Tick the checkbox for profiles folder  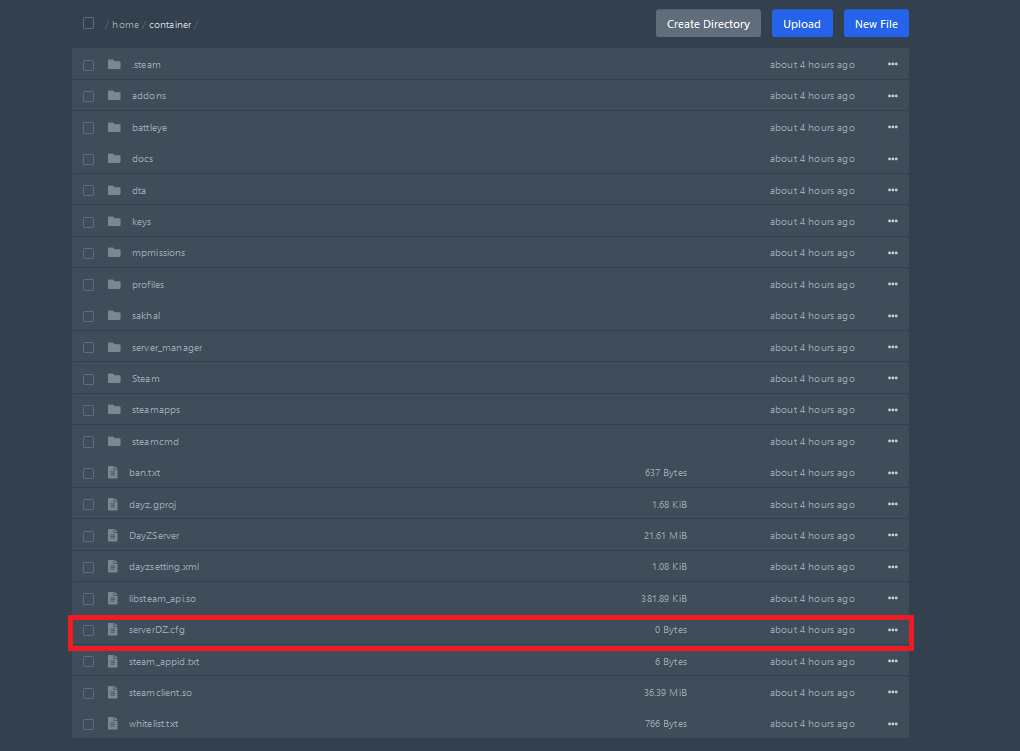pyautogui.click(x=88, y=285)
